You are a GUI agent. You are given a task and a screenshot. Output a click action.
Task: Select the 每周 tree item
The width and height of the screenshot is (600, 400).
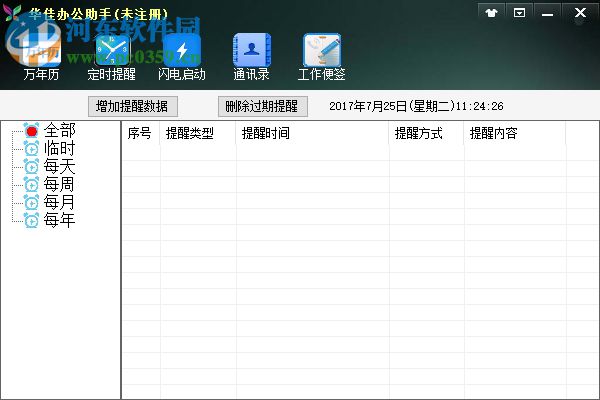point(59,184)
